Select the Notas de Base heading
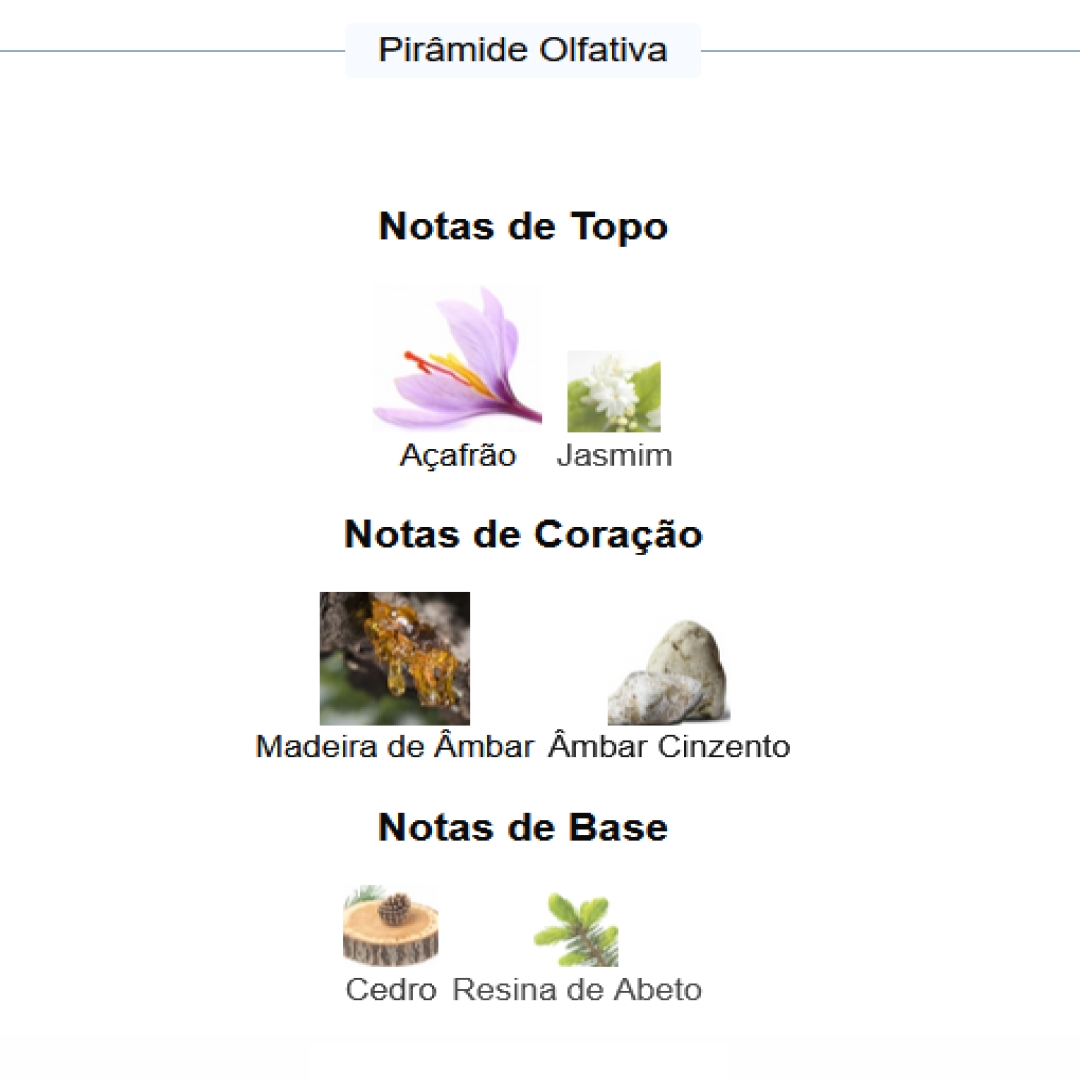This screenshot has width=1080, height=1080. coord(523,827)
